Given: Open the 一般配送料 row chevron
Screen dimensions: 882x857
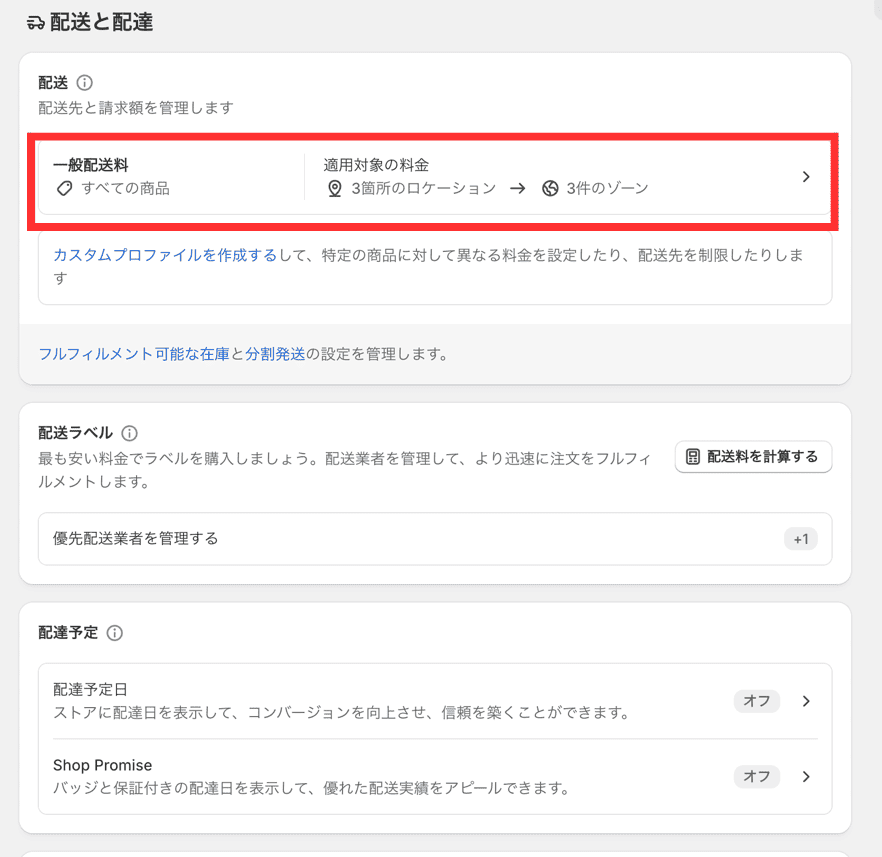Looking at the screenshot, I should point(806,176).
